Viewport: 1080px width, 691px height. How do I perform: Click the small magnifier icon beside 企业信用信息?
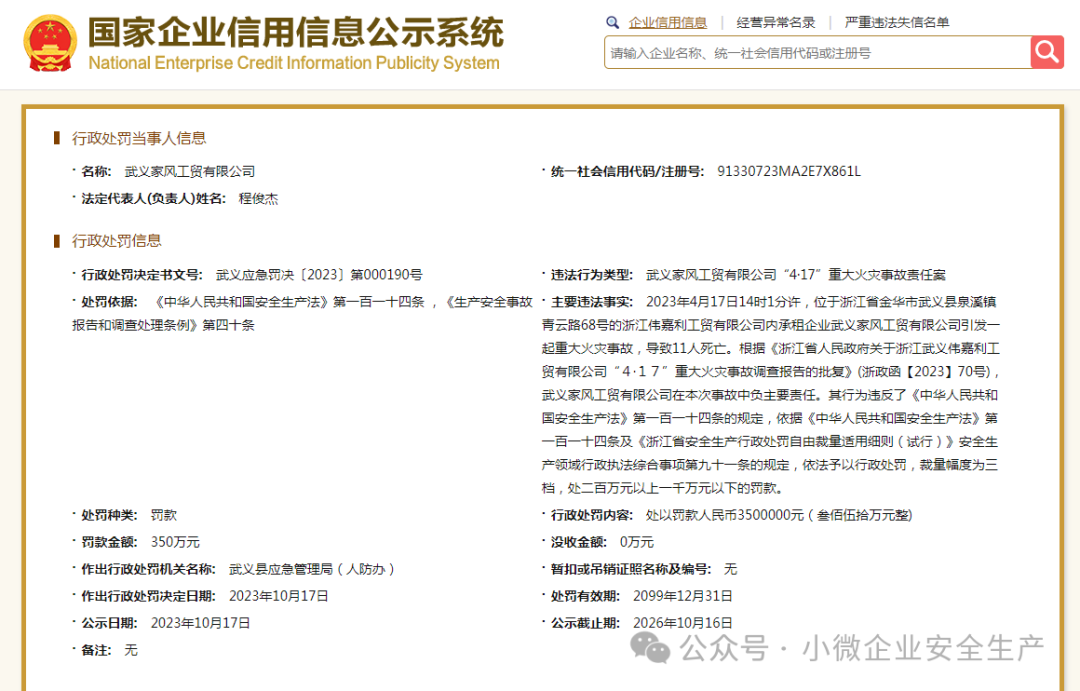tap(612, 23)
